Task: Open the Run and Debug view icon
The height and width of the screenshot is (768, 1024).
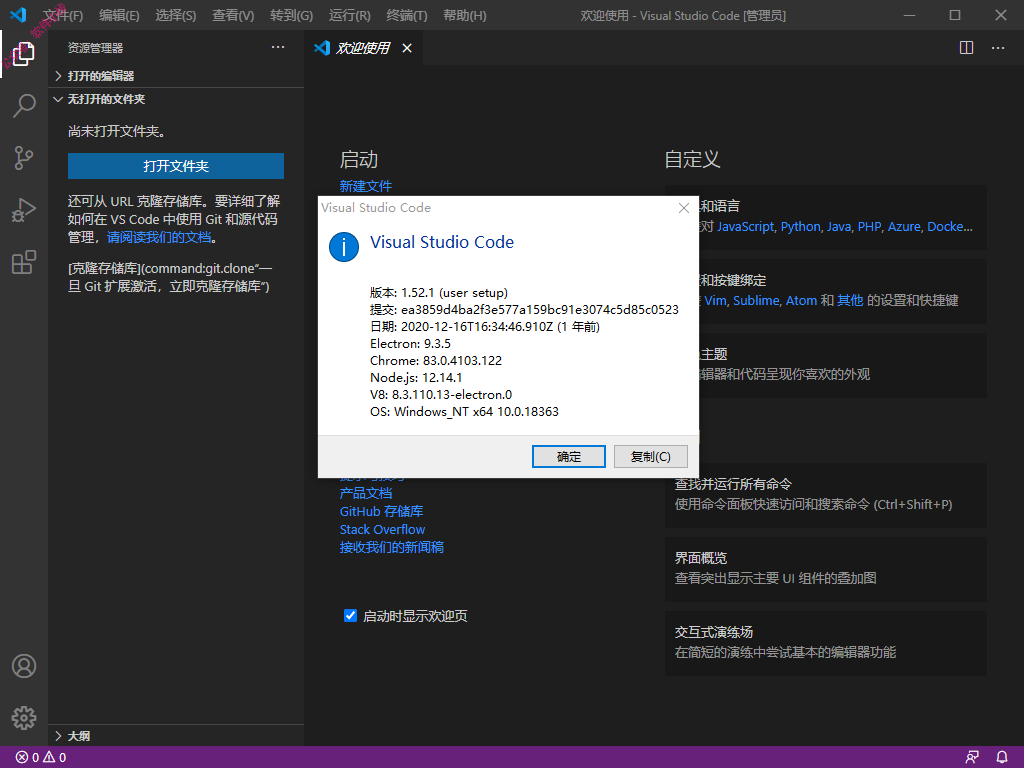Action: [24, 210]
